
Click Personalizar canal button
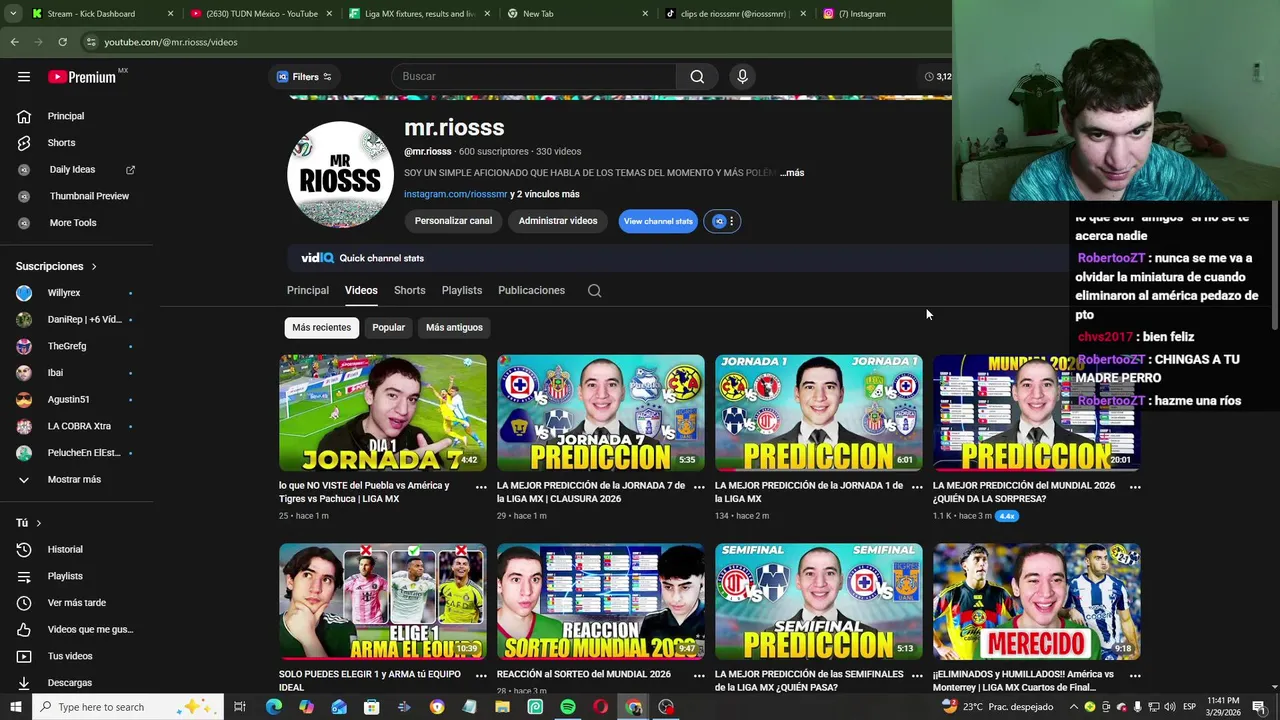(x=453, y=221)
